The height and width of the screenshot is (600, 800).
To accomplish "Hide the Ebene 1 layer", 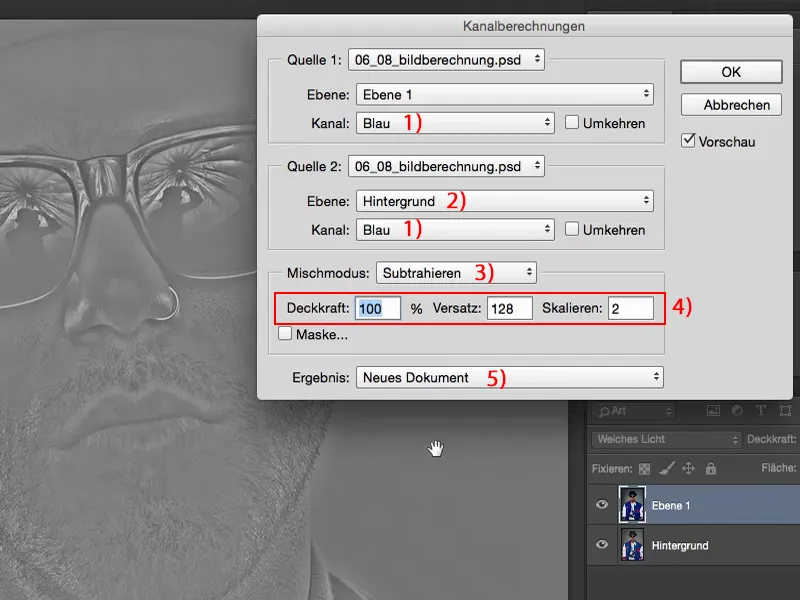I will coord(602,505).
